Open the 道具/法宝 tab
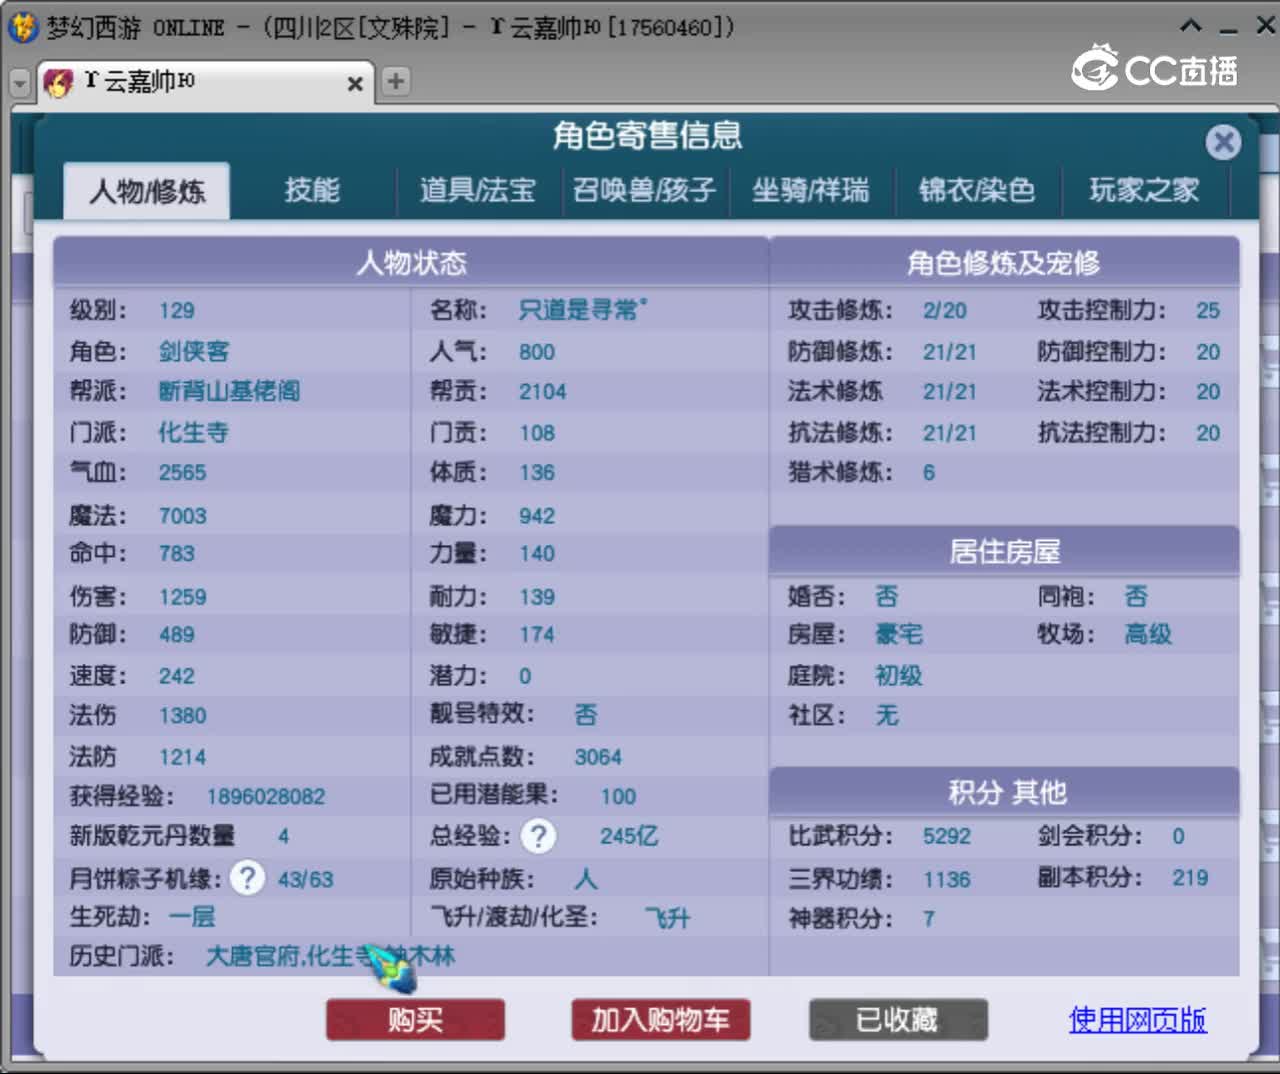1280x1074 pixels. pyautogui.click(x=477, y=190)
